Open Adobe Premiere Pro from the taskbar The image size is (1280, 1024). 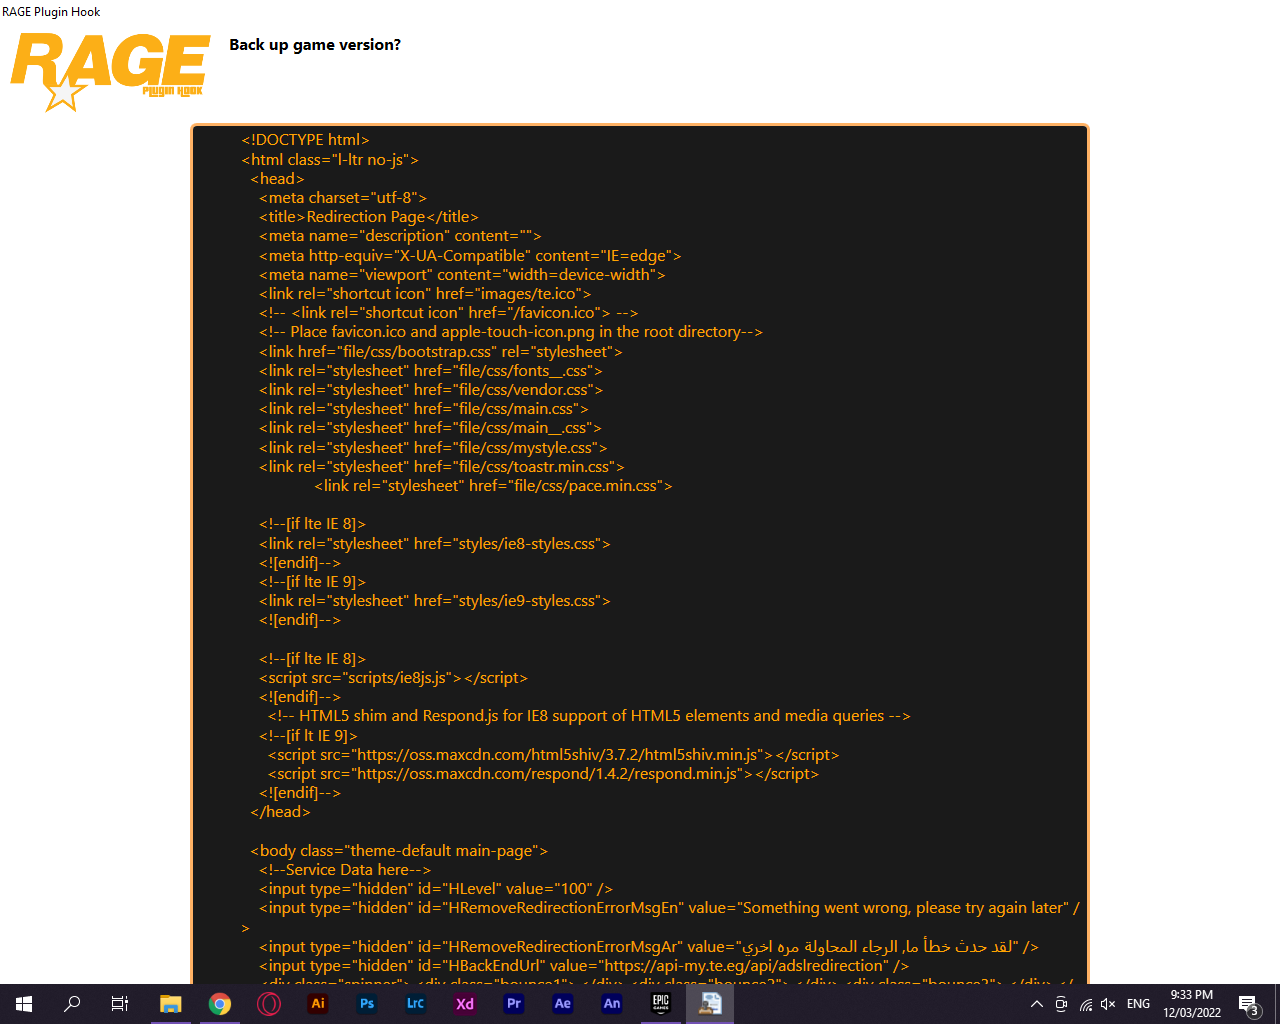tap(514, 1004)
